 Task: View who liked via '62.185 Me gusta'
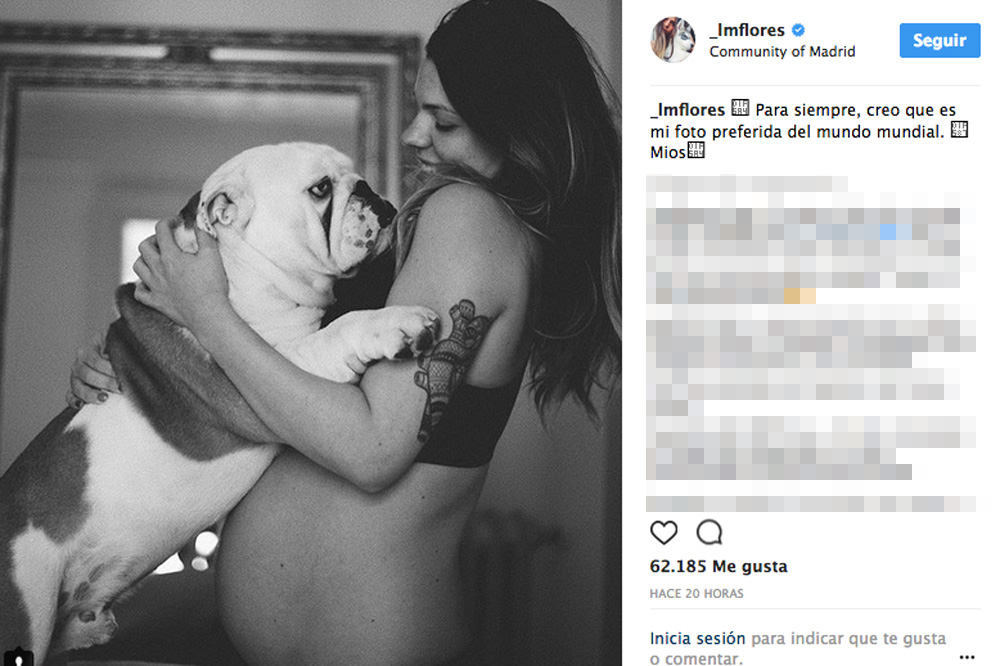[x=718, y=566]
